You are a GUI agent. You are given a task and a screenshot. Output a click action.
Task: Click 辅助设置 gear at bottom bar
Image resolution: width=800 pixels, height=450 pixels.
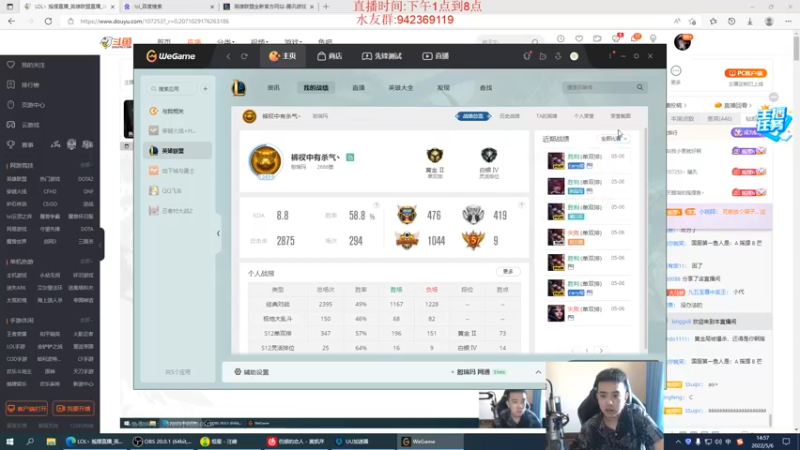pyautogui.click(x=252, y=372)
